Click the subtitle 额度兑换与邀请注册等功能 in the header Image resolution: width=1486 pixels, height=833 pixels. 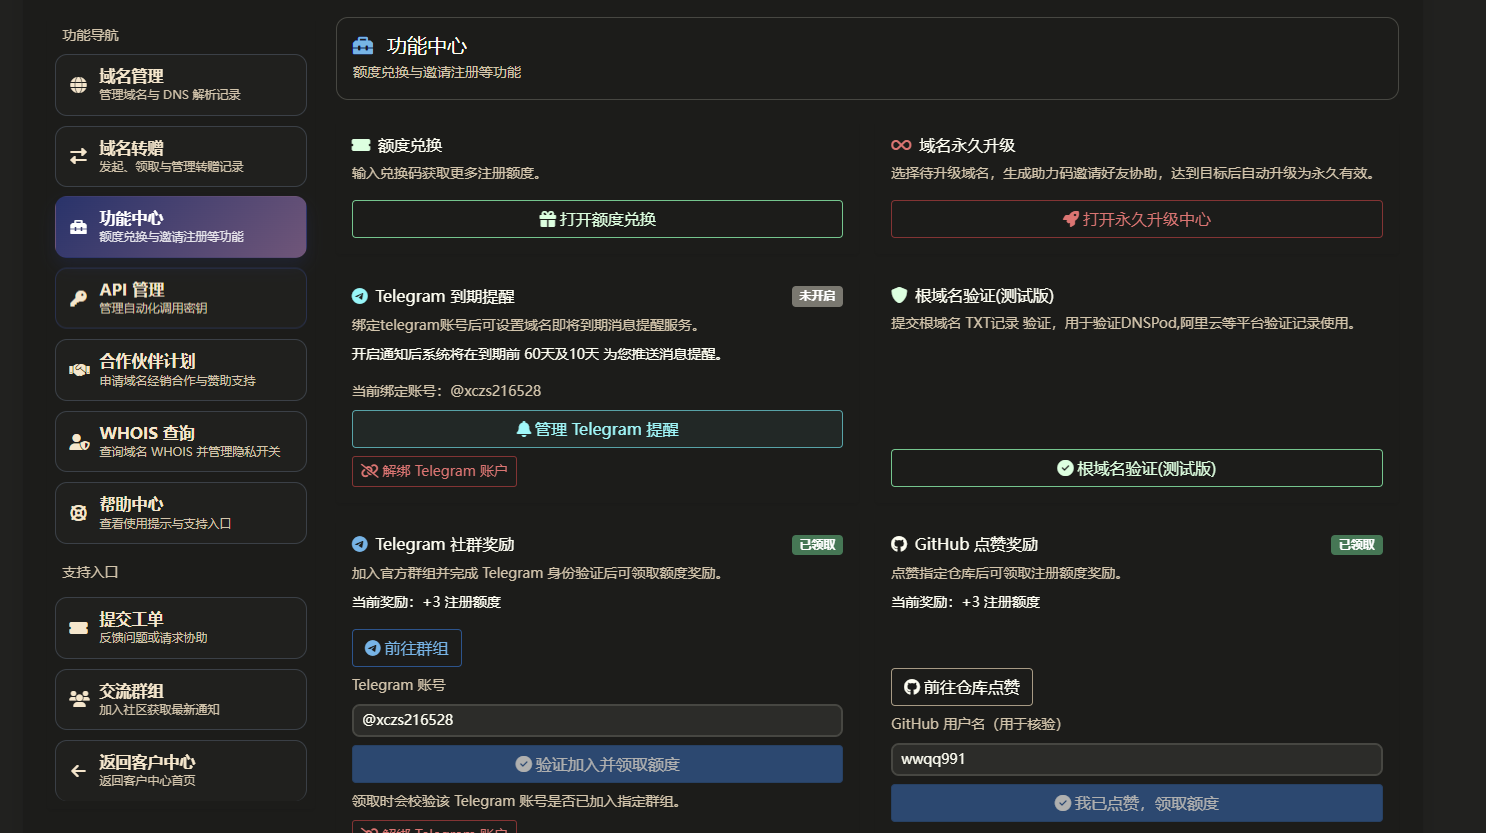437,72
